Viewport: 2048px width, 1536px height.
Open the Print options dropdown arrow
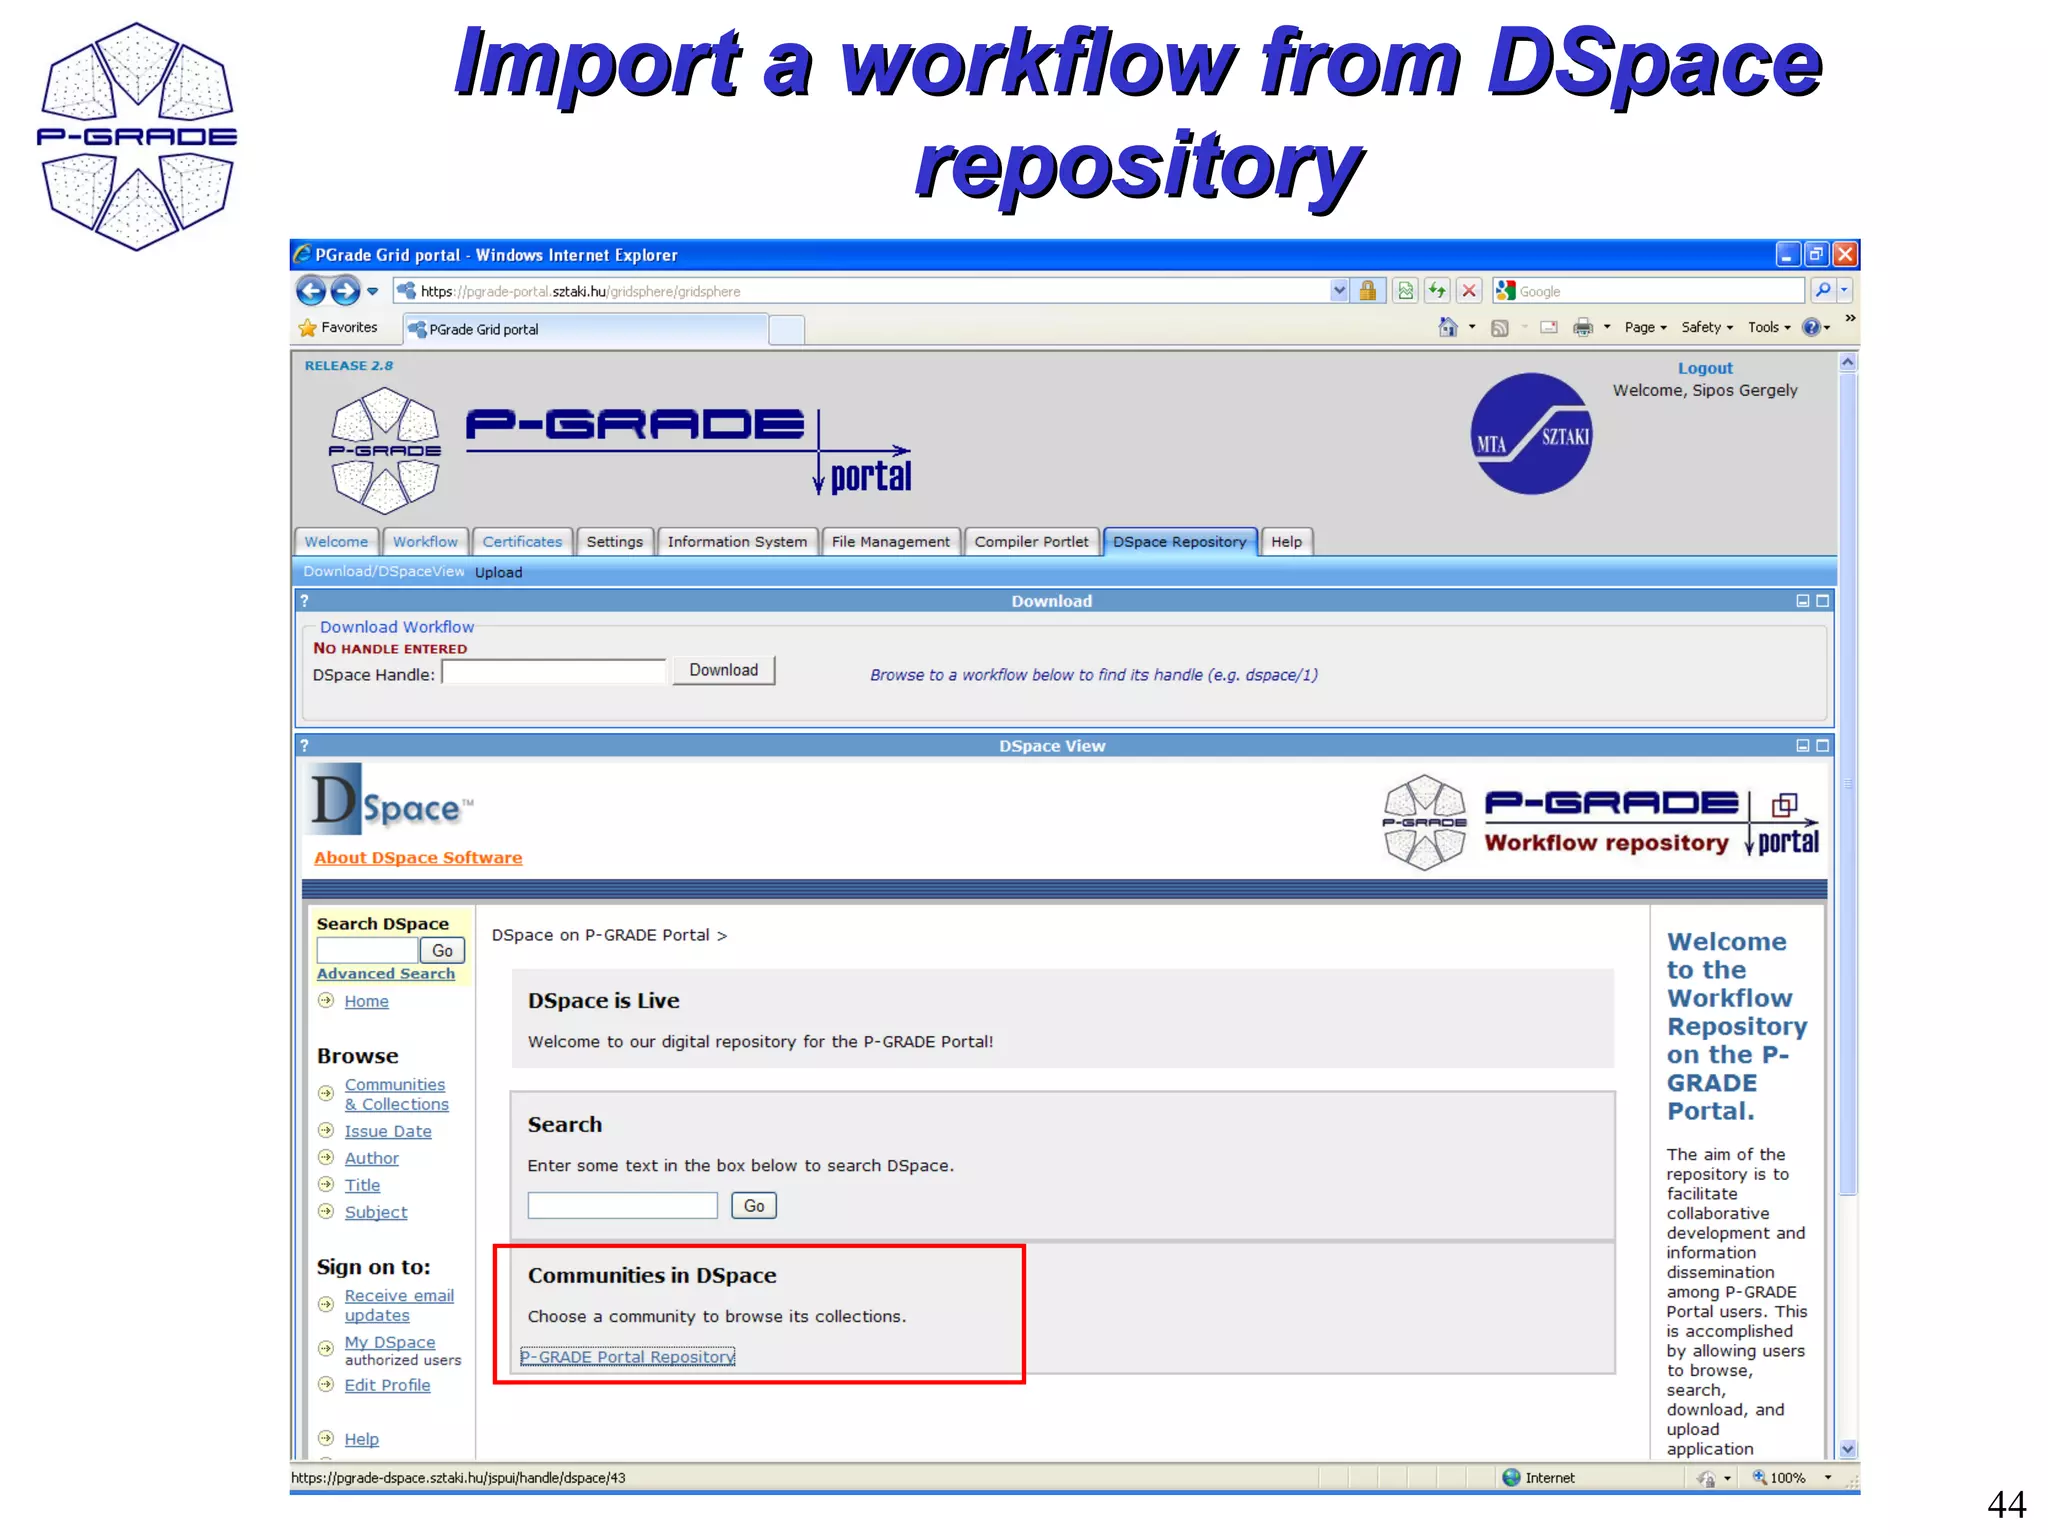click(x=1607, y=327)
